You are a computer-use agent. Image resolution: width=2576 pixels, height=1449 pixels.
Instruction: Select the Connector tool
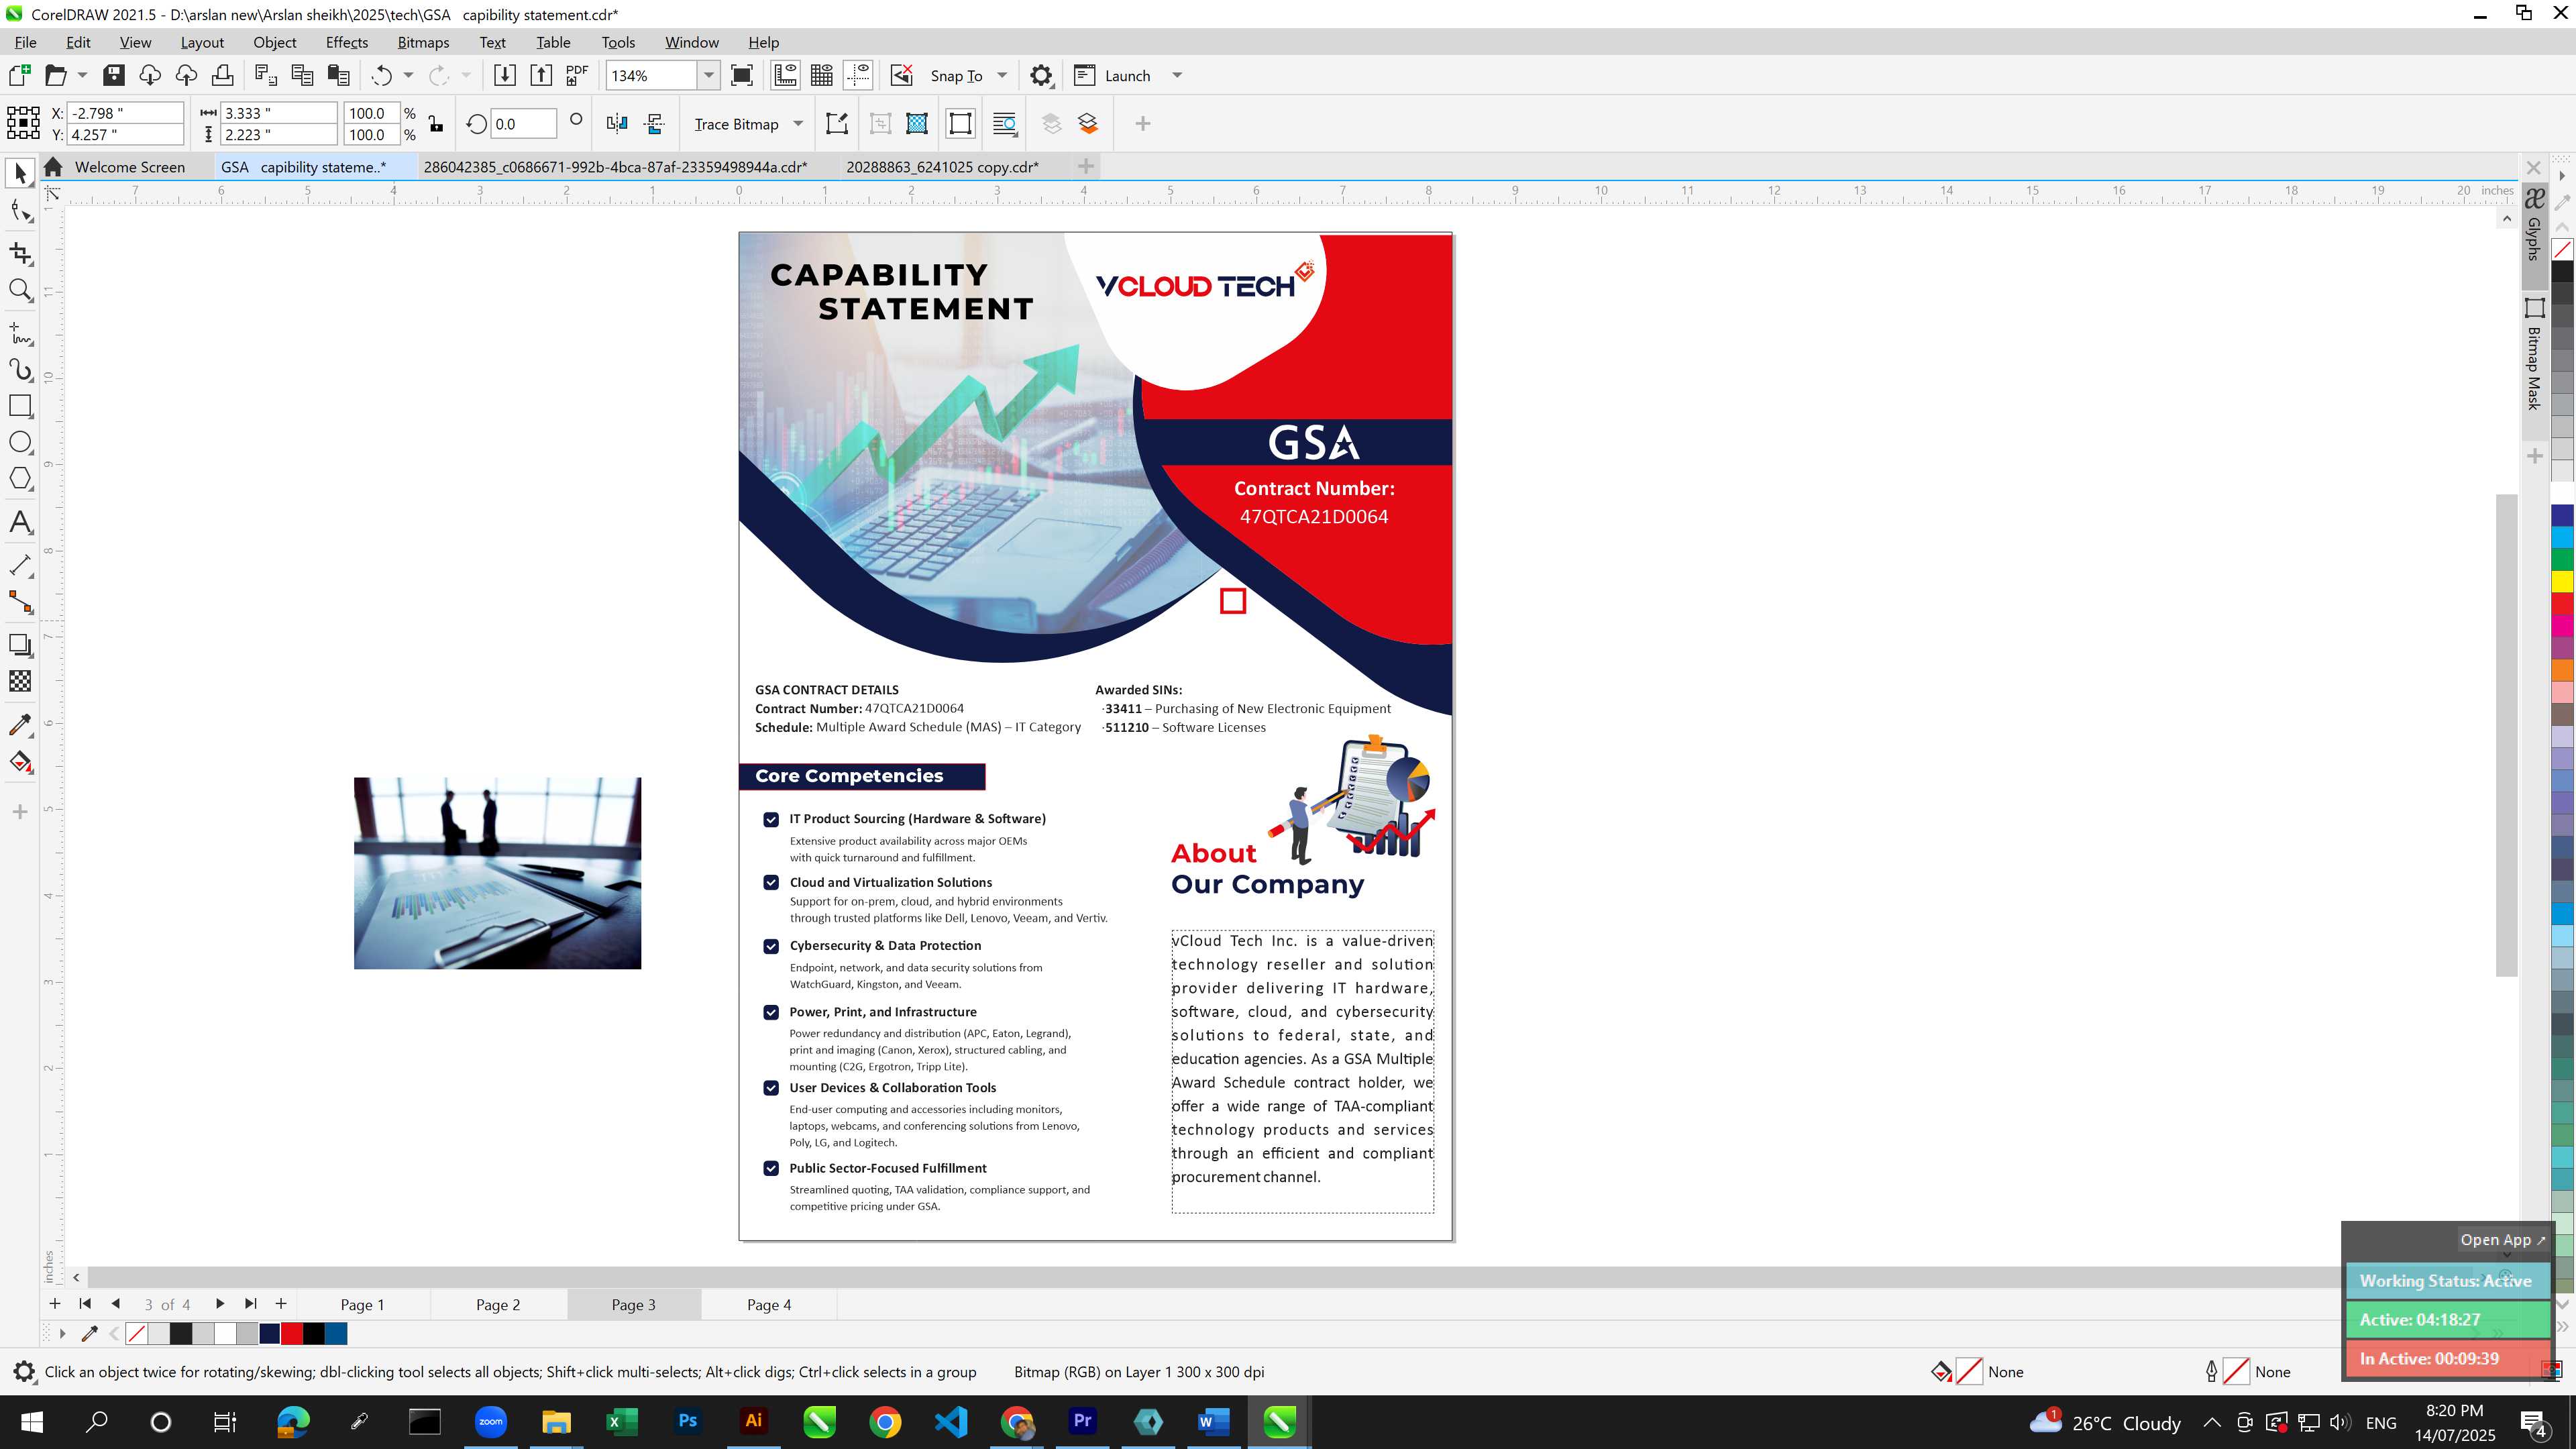(x=20, y=602)
